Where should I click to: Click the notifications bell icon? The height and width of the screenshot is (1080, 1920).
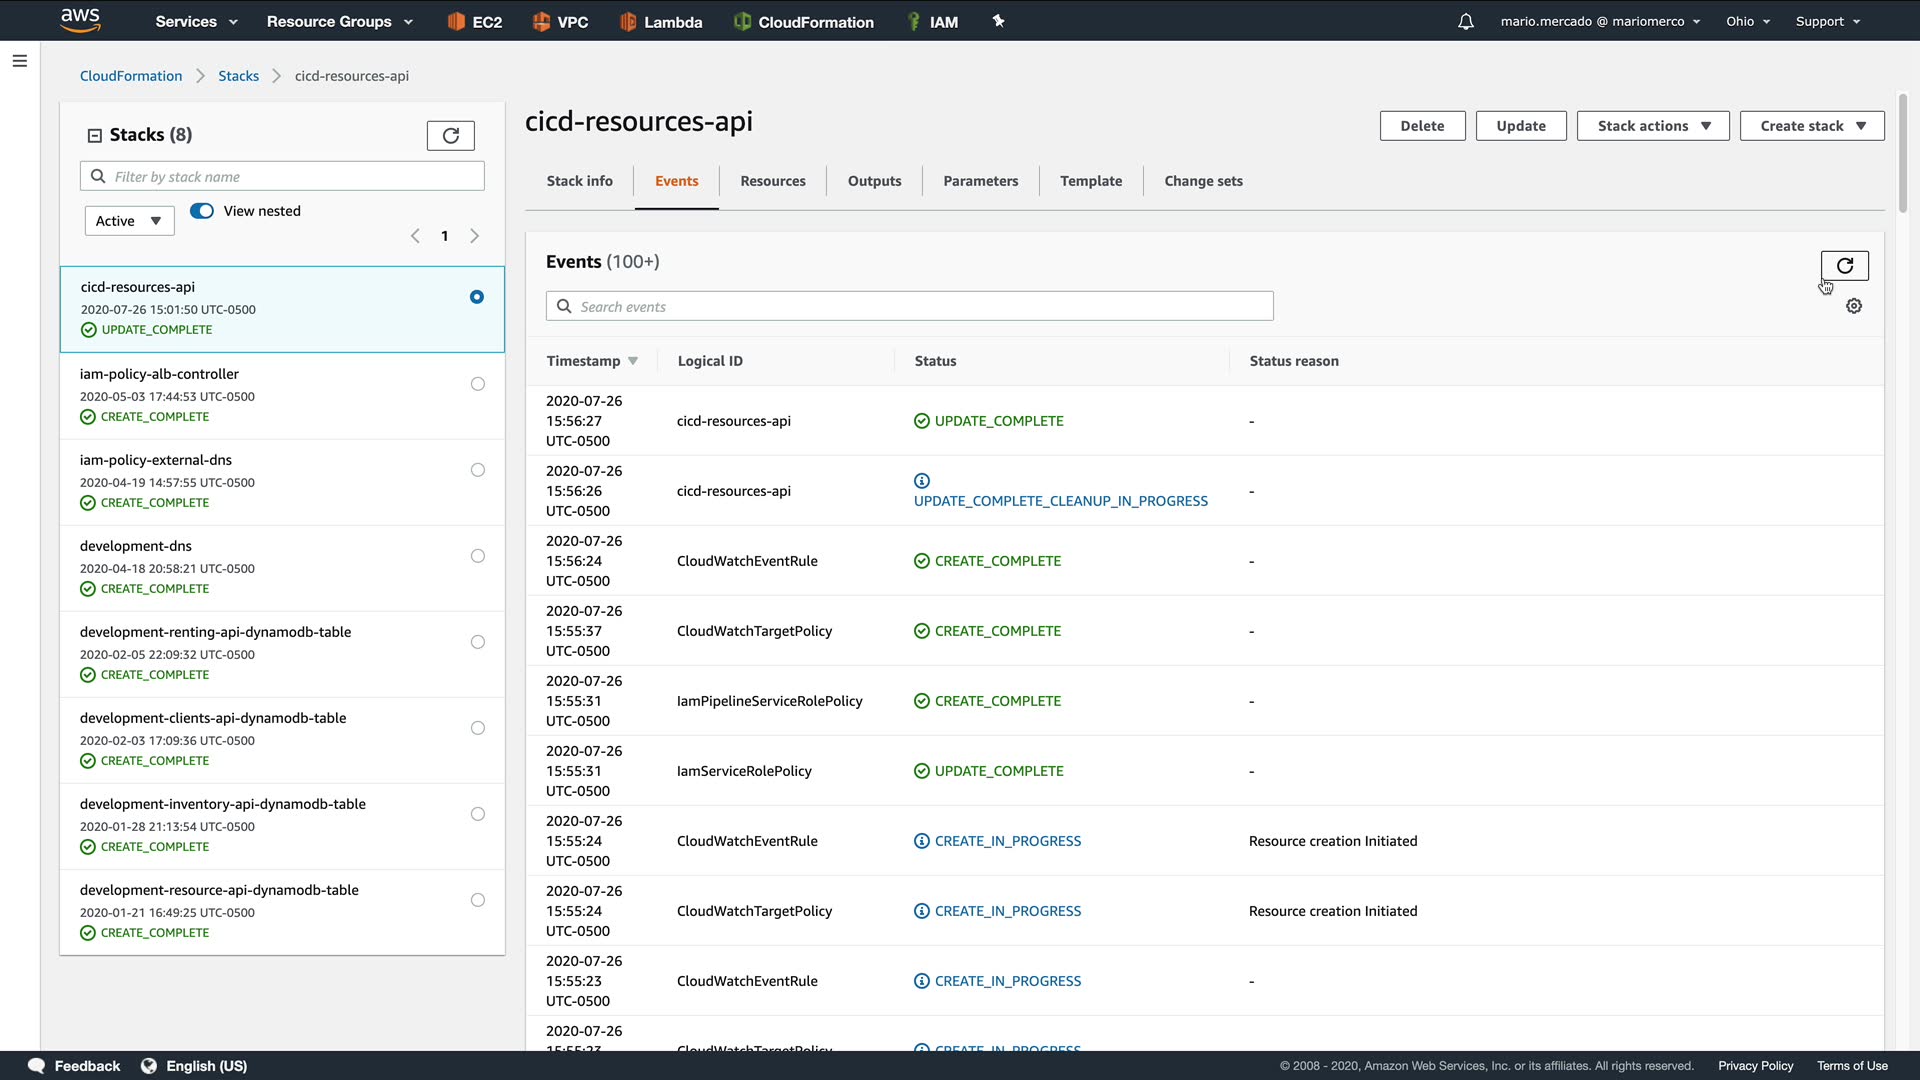1465,21
